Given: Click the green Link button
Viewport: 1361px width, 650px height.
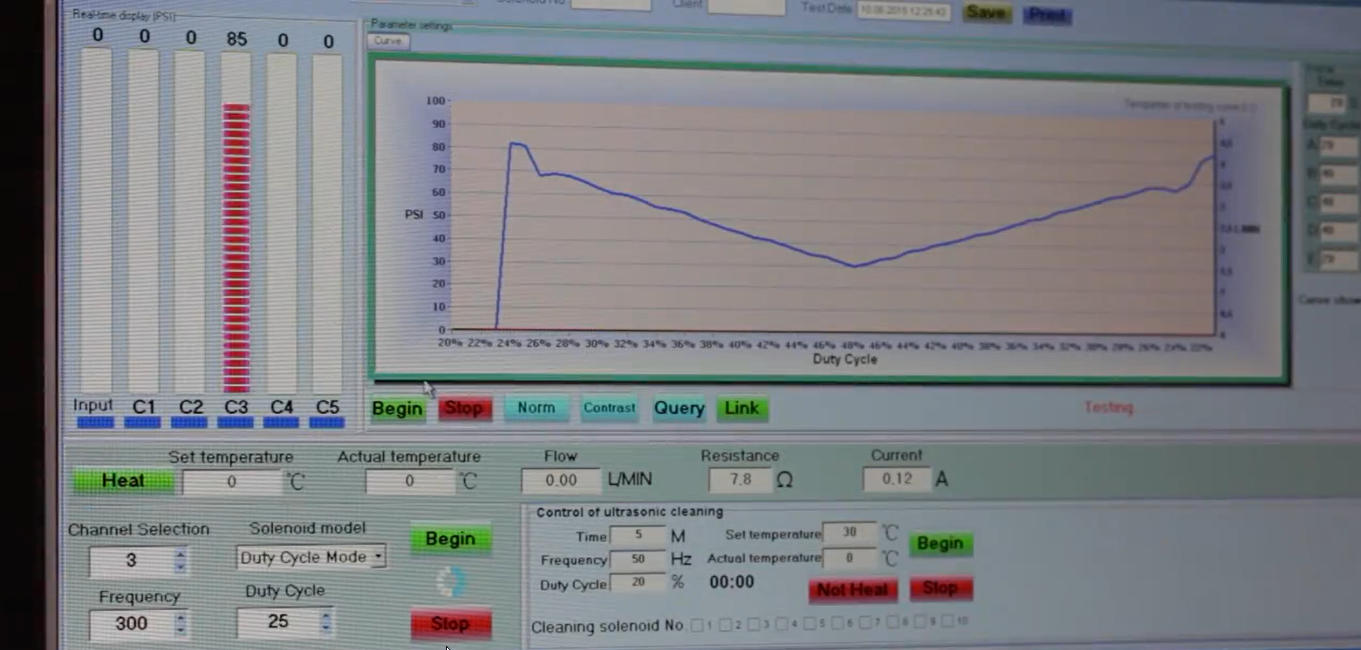Looking at the screenshot, I should (742, 408).
